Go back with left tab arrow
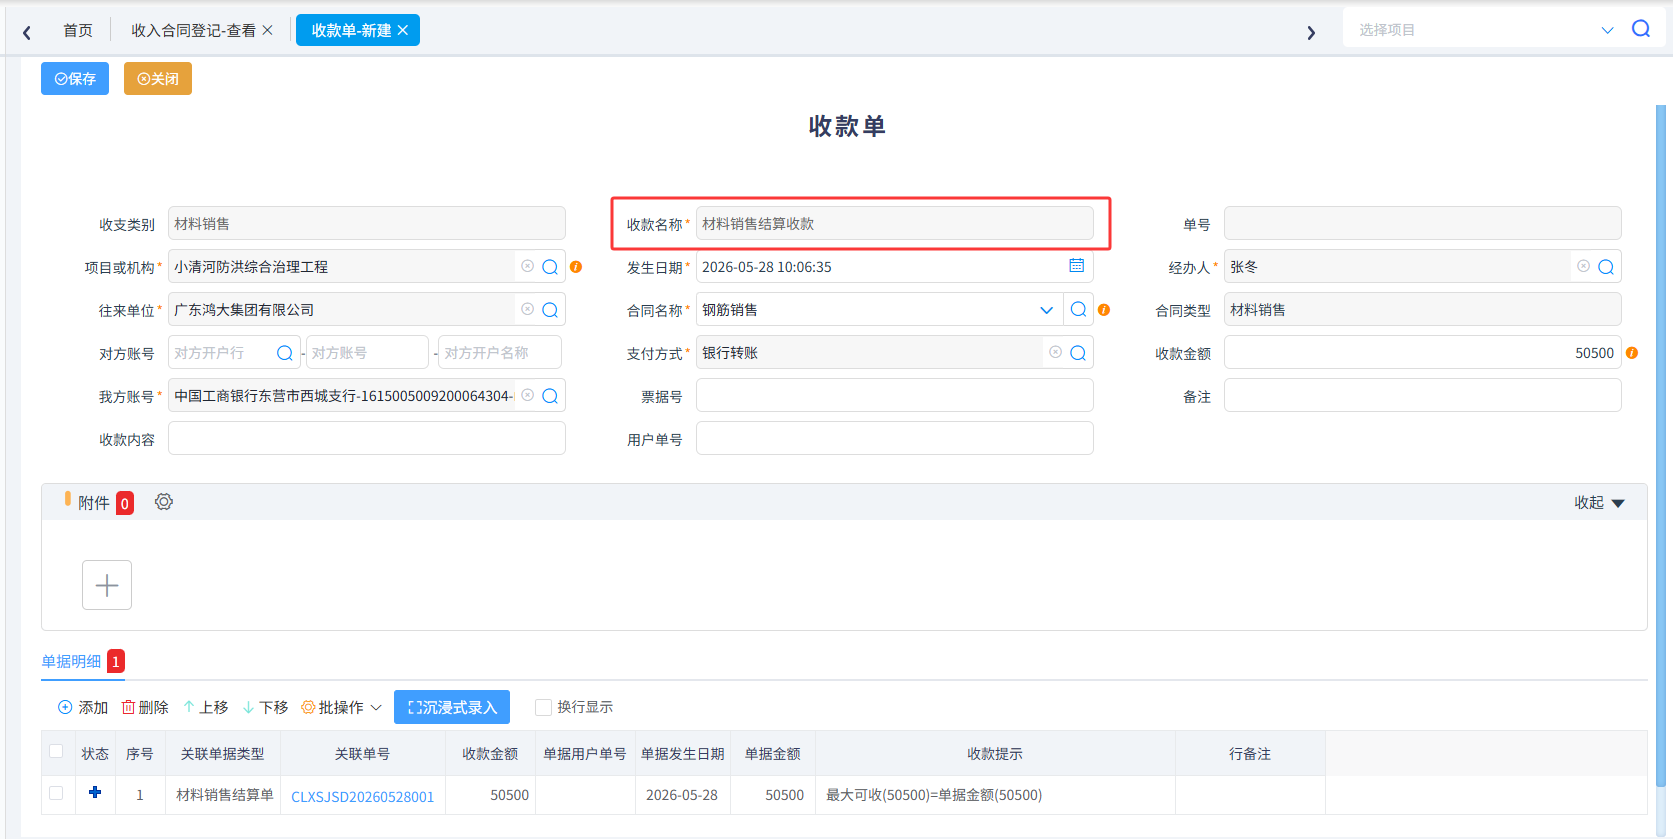The height and width of the screenshot is (839, 1673). tap(27, 32)
